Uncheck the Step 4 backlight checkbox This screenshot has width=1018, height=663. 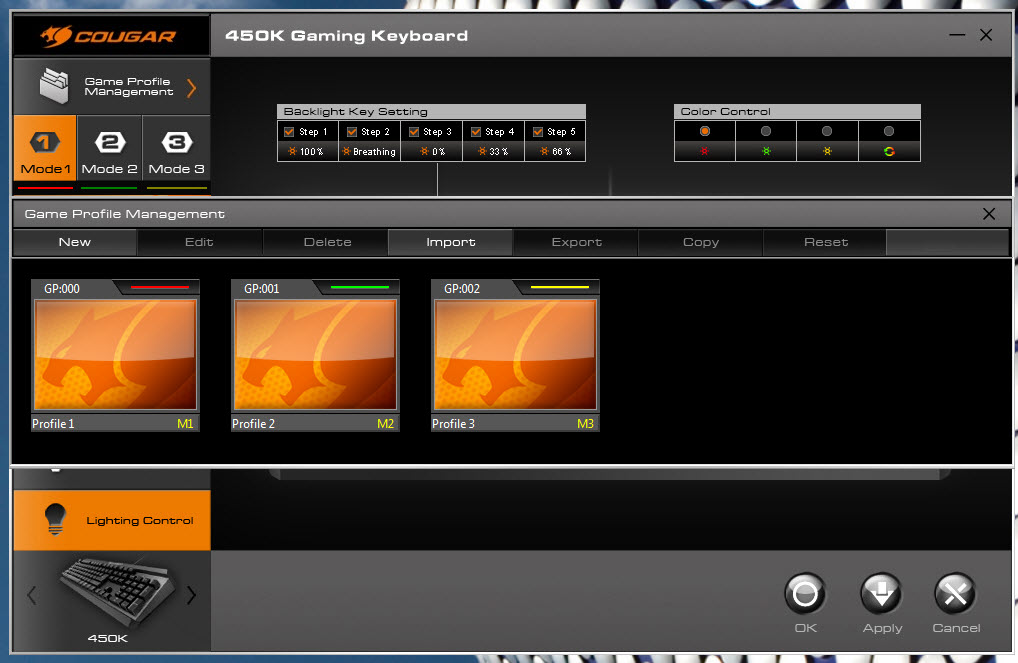tap(476, 132)
